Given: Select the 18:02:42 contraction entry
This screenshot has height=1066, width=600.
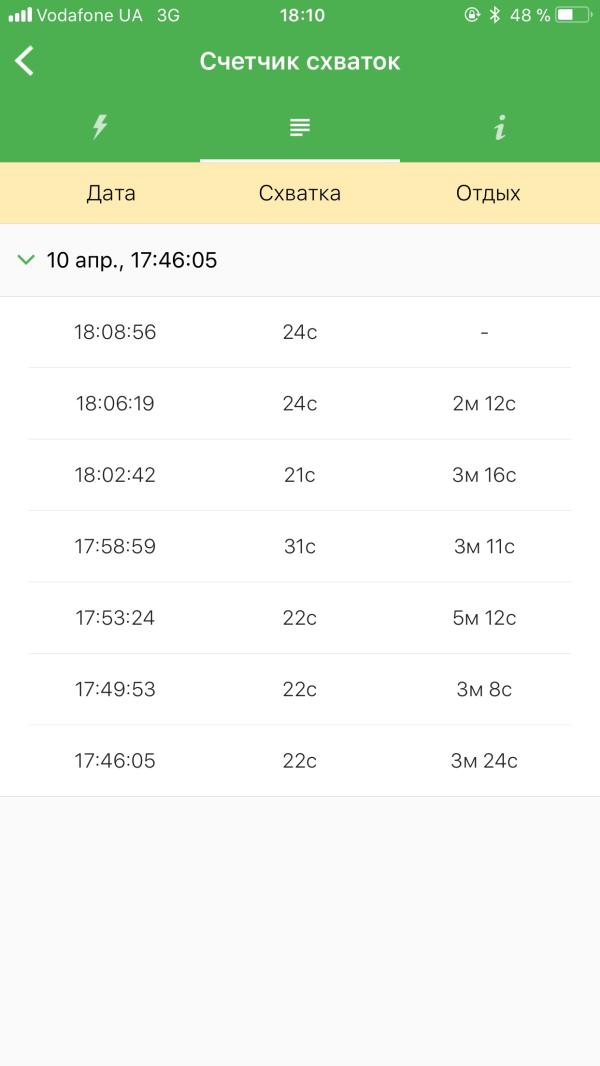Looking at the screenshot, I should (300, 475).
